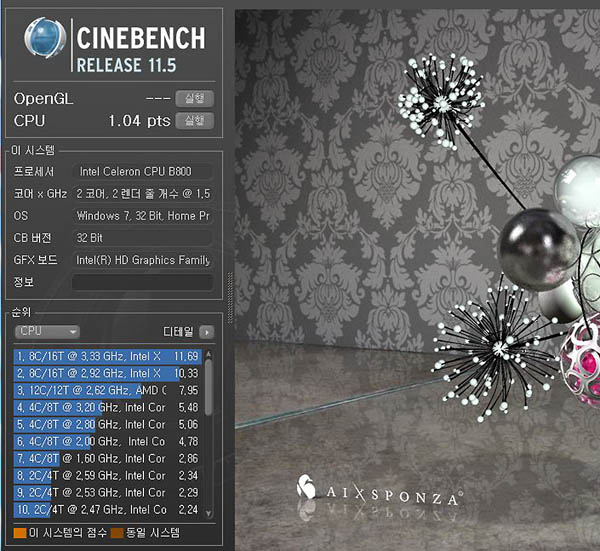Image resolution: width=600 pixels, height=551 pixels.
Task: Run the CPU benchmark test
Action: 194,121
